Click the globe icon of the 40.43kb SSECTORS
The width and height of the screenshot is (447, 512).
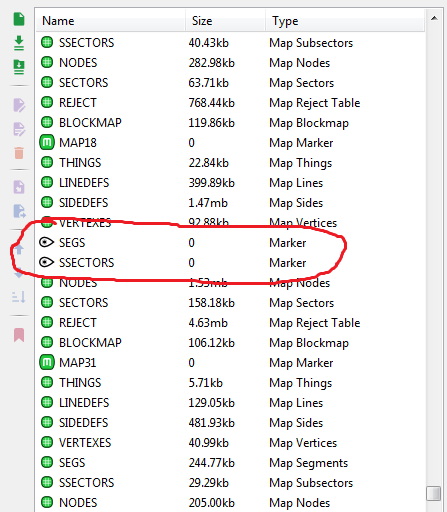47,42
